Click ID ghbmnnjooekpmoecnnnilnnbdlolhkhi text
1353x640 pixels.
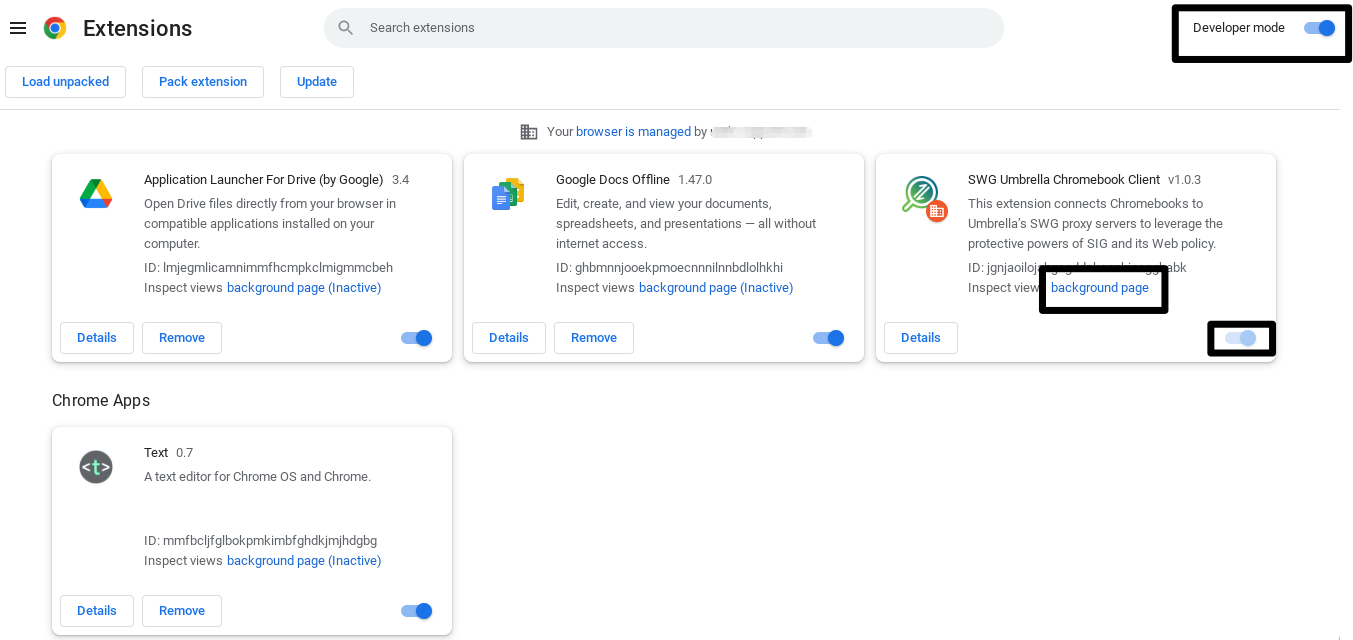(x=669, y=268)
